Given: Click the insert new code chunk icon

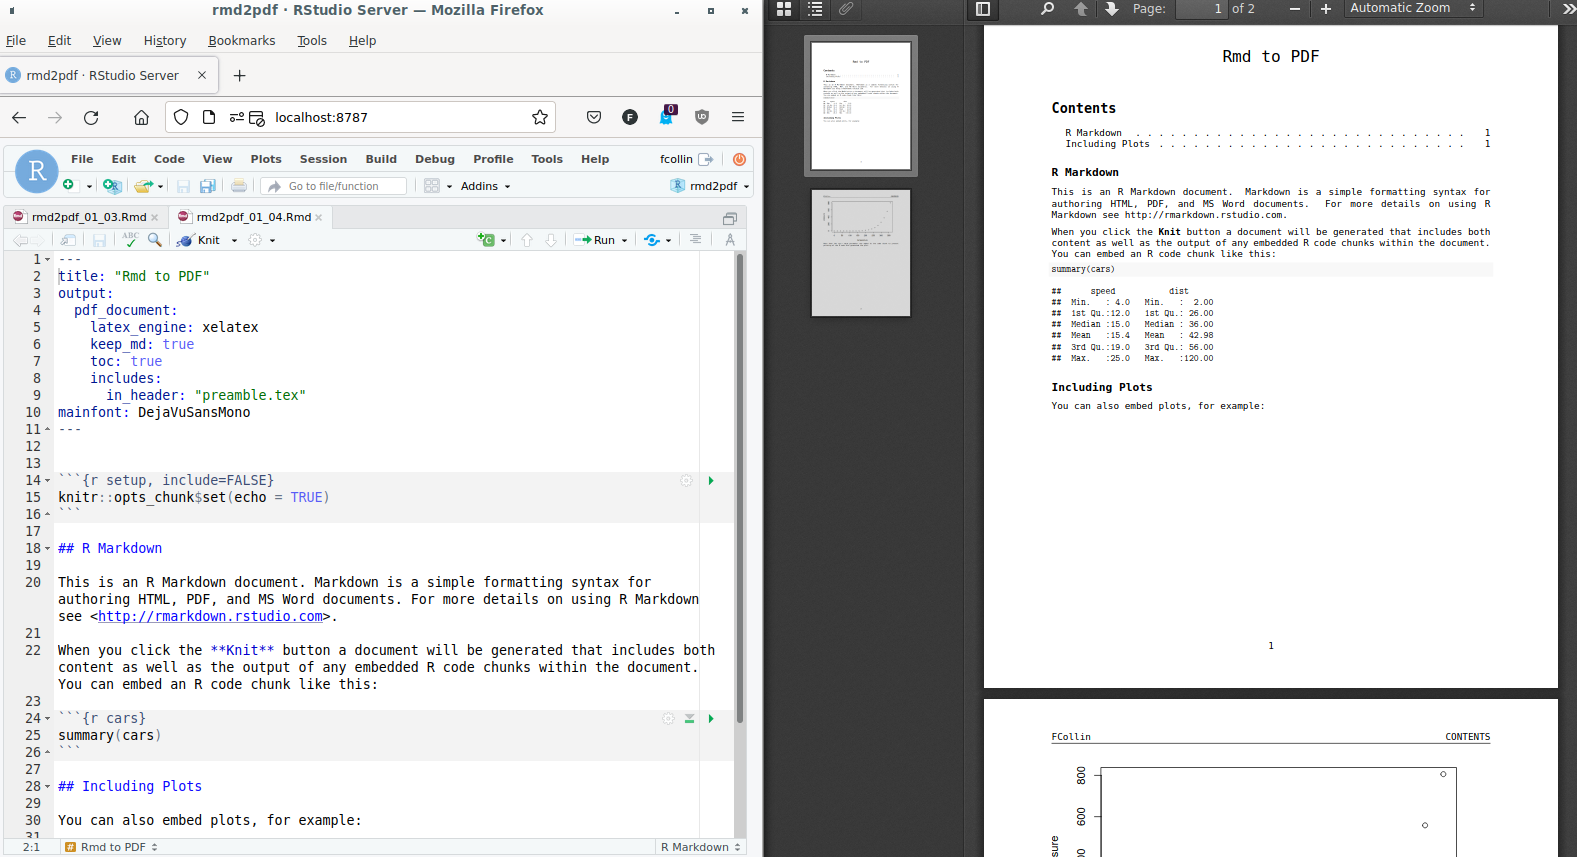Looking at the screenshot, I should [487, 240].
